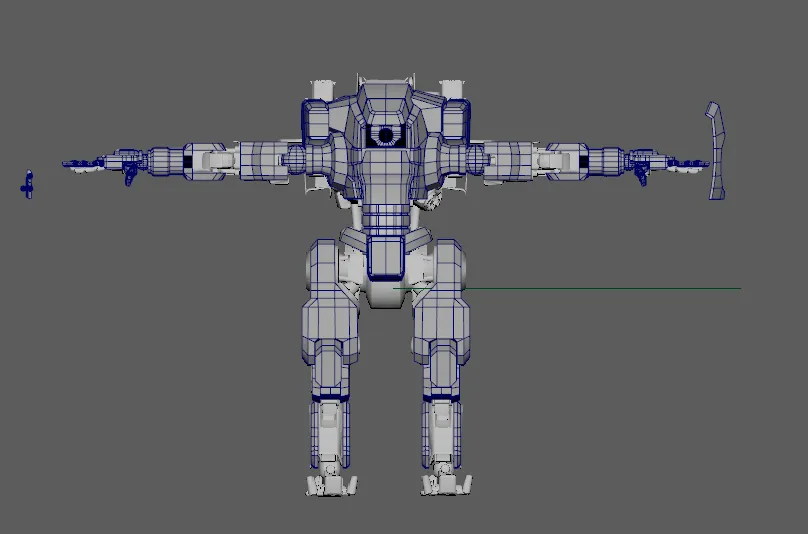This screenshot has height=534, width=808.
Task: Pick the robot foot on the screen's right
Action: click(x=445, y=483)
